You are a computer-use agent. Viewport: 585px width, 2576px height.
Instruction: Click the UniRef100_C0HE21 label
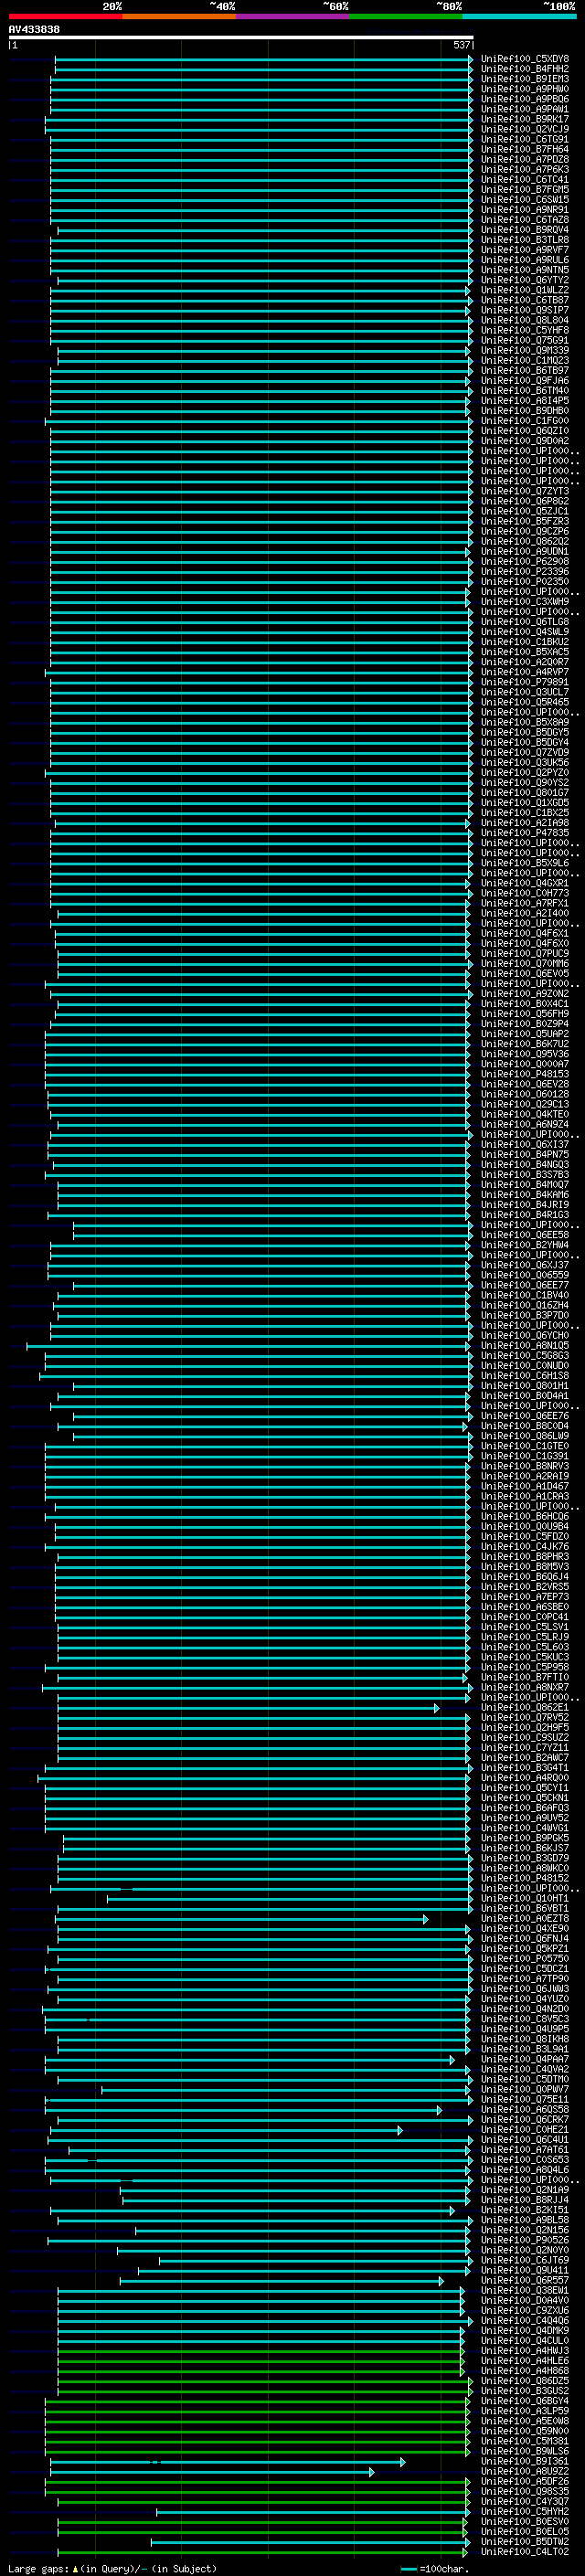tap(524, 2129)
